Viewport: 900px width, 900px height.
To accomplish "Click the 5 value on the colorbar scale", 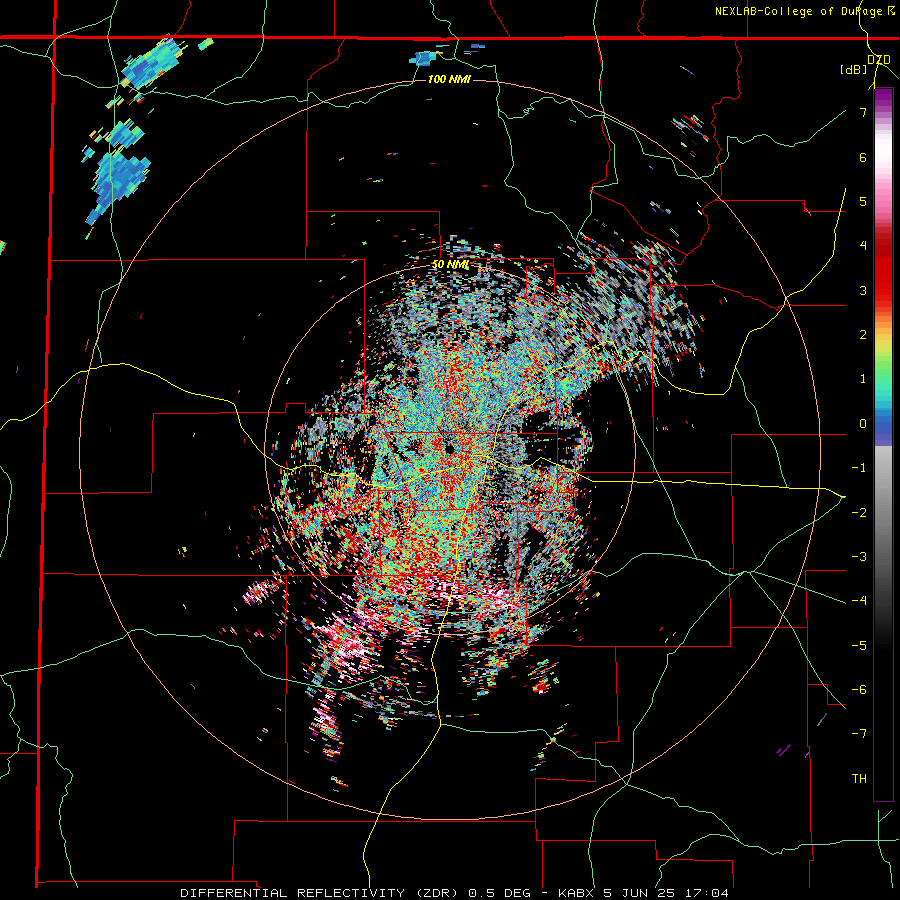I will pyautogui.click(x=863, y=201).
